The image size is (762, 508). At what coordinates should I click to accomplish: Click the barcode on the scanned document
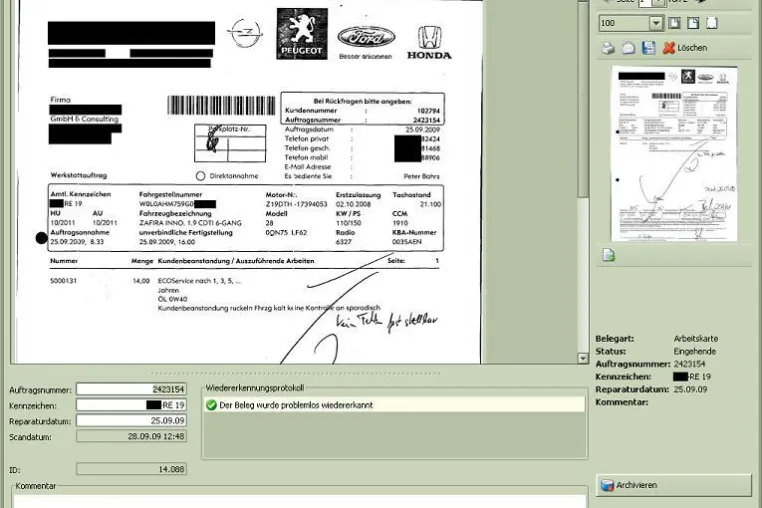click(221, 105)
